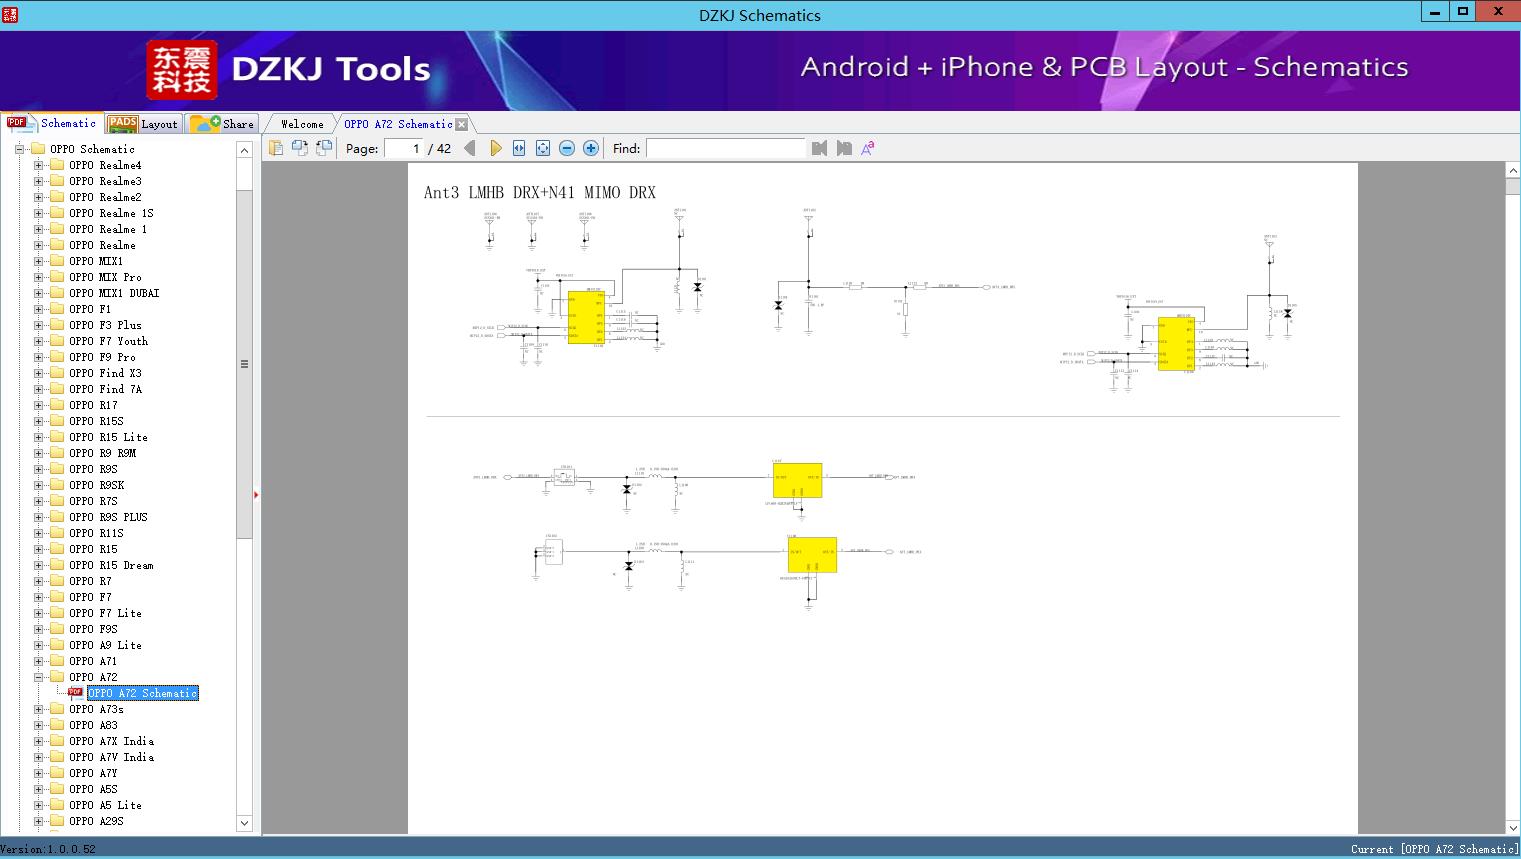Click the tree panel scrollbar thumb
Image resolution: width=1521 pixels, height=859 pixels.
coord(244,364)
